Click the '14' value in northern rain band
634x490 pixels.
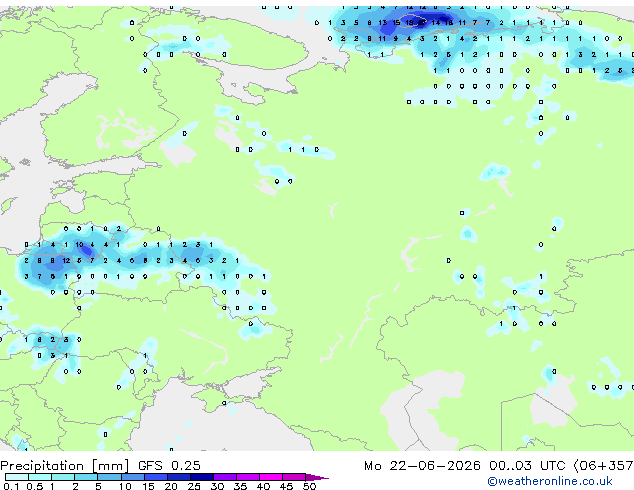click(435, 23)
